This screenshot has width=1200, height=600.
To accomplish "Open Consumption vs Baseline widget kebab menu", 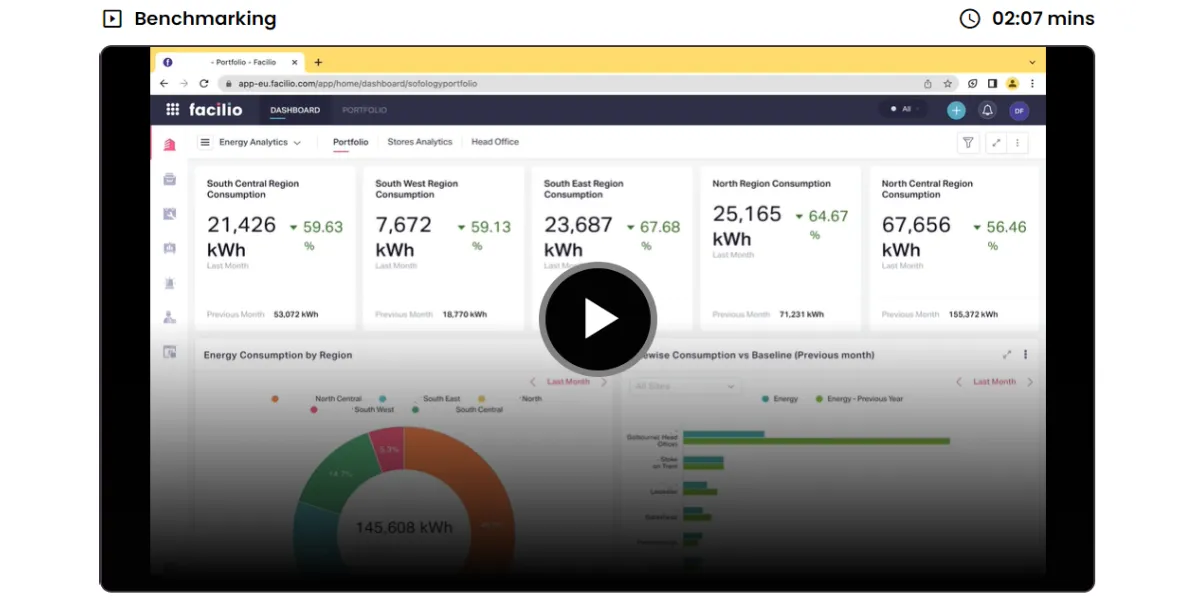I will 1025,354.
